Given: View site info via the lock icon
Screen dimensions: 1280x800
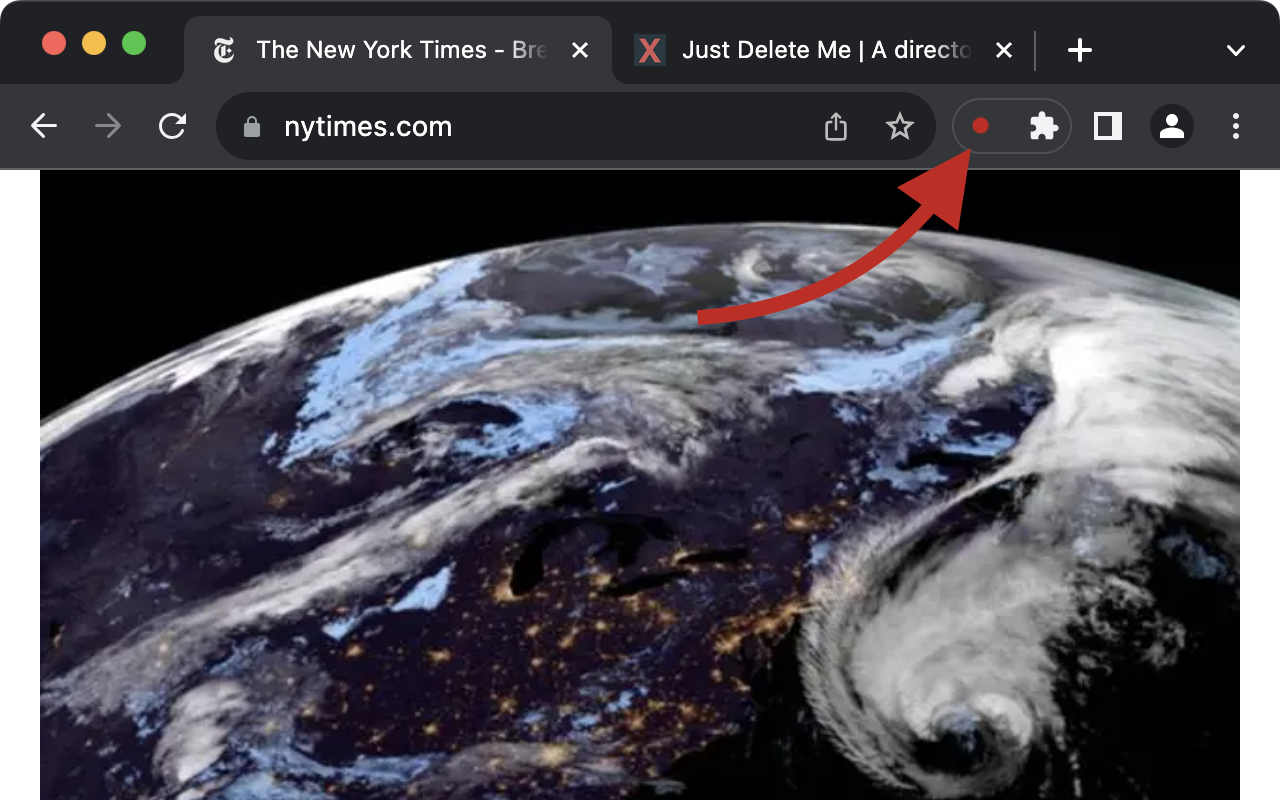Looking at the screenshot, I should coord(252,127).
